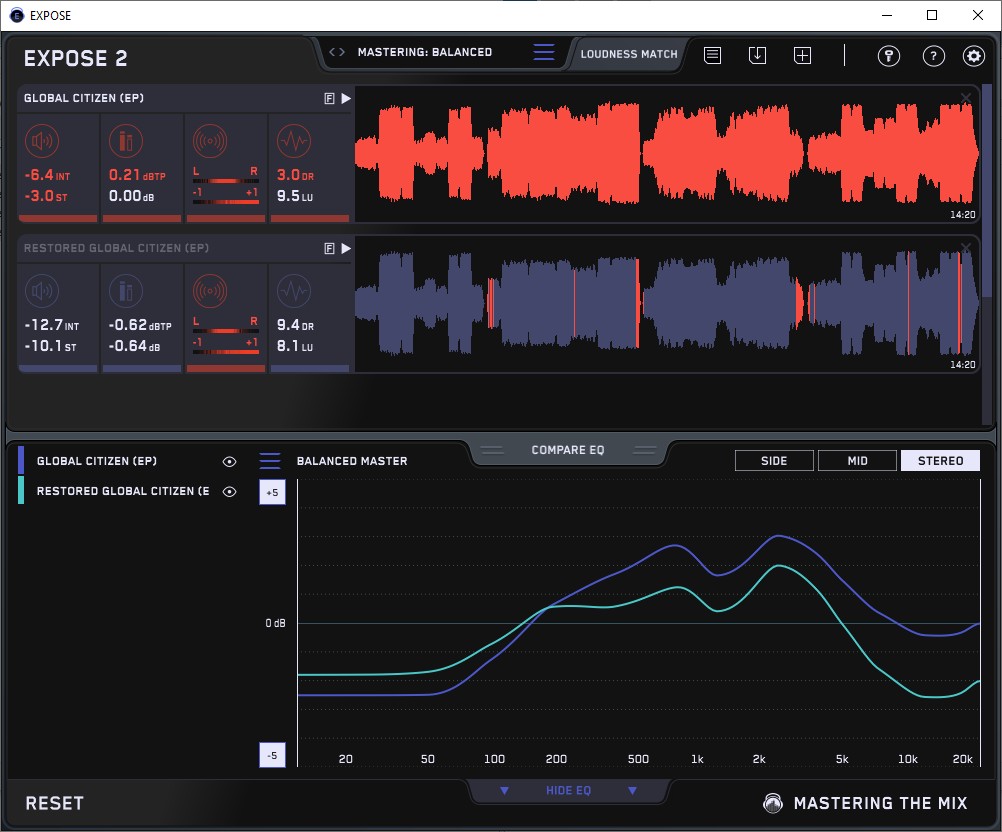
Task: Click the license key icon
Action: click(x=888, y=56)
